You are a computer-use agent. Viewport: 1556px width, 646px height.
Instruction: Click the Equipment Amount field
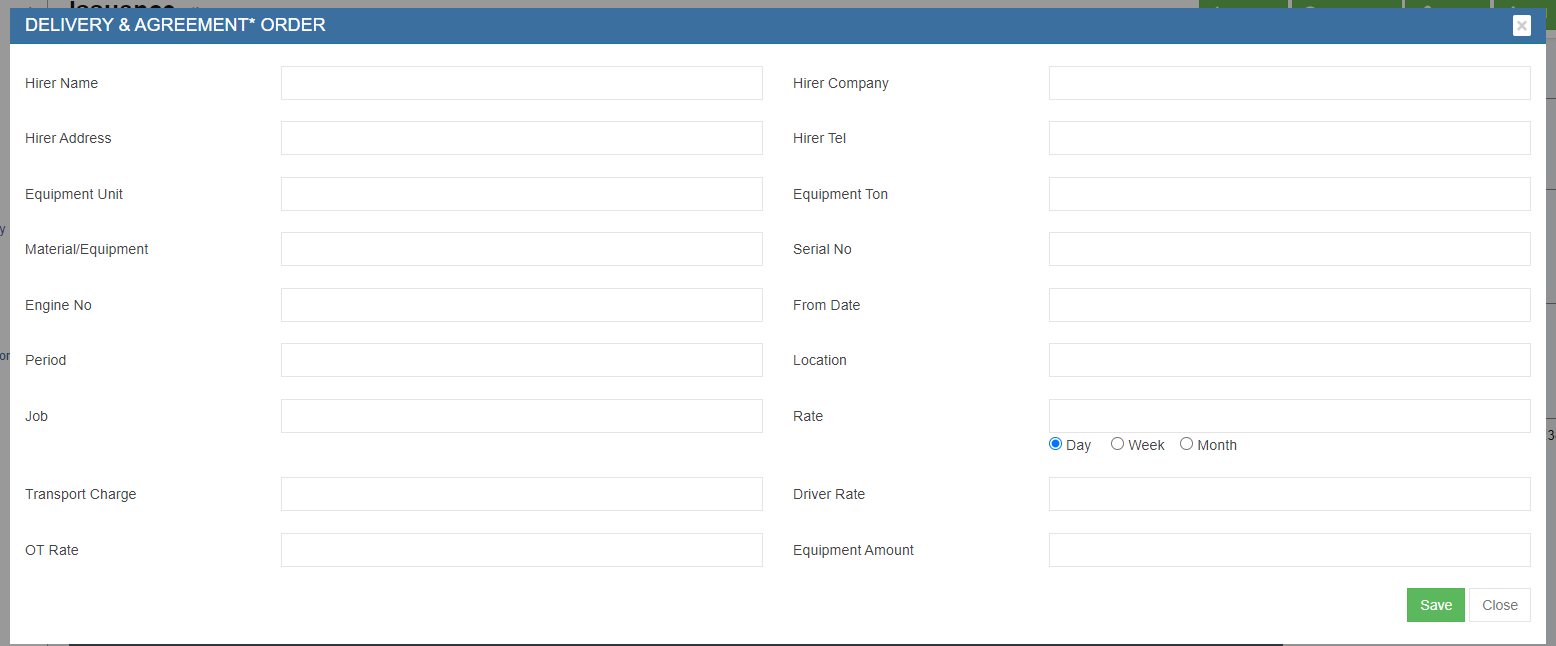tap(1289, 550)
